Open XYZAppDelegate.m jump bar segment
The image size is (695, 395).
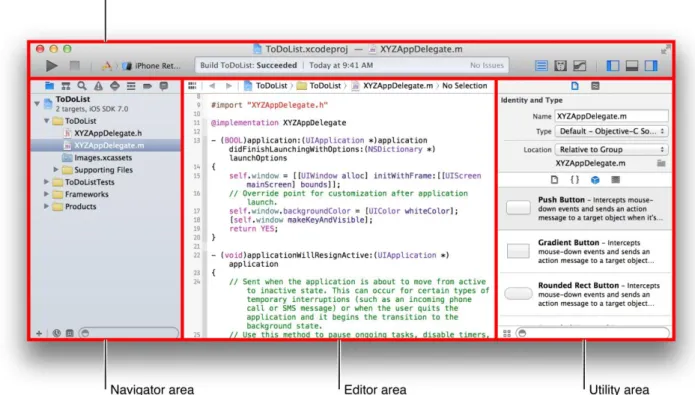392,86
